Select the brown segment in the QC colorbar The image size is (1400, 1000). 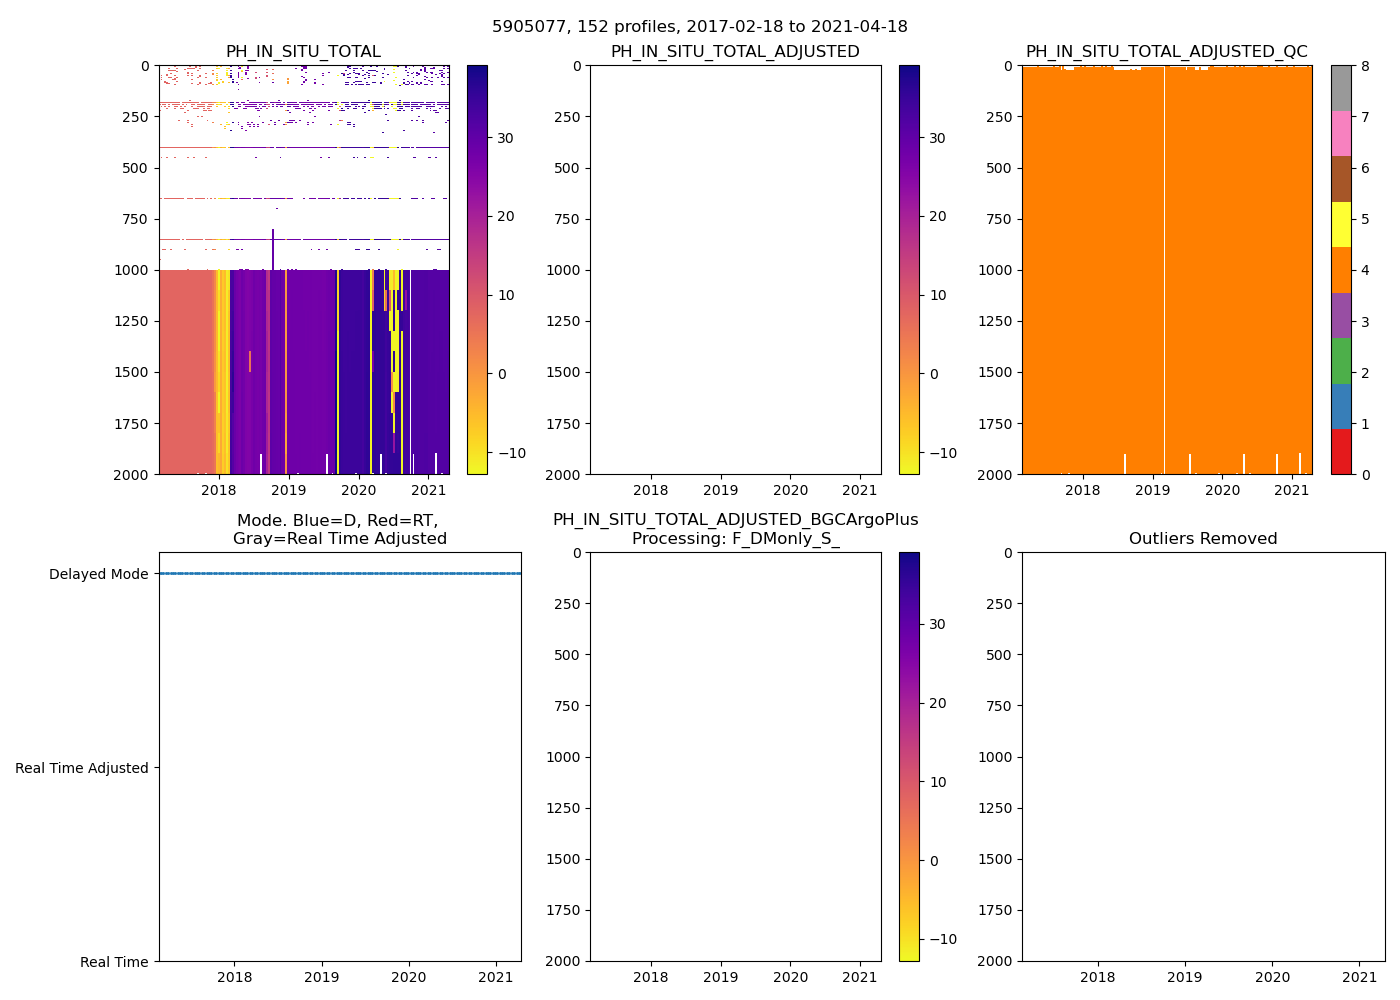(1341, 179)
